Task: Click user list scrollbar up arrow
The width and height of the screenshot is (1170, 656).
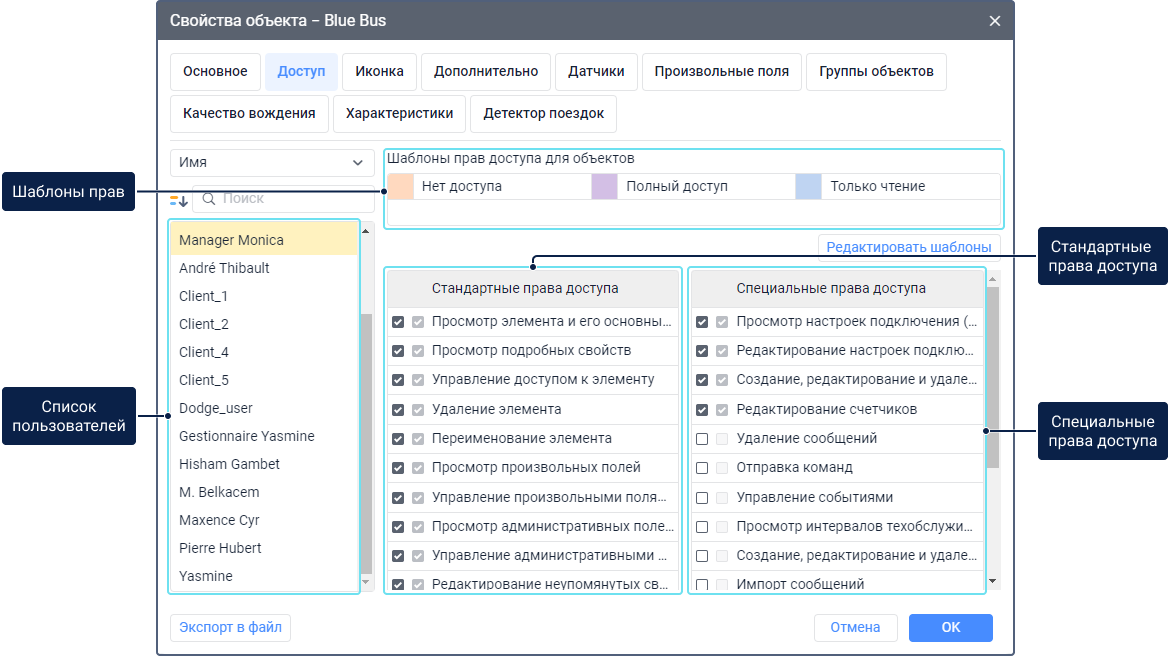Action: tap(366, 230)
